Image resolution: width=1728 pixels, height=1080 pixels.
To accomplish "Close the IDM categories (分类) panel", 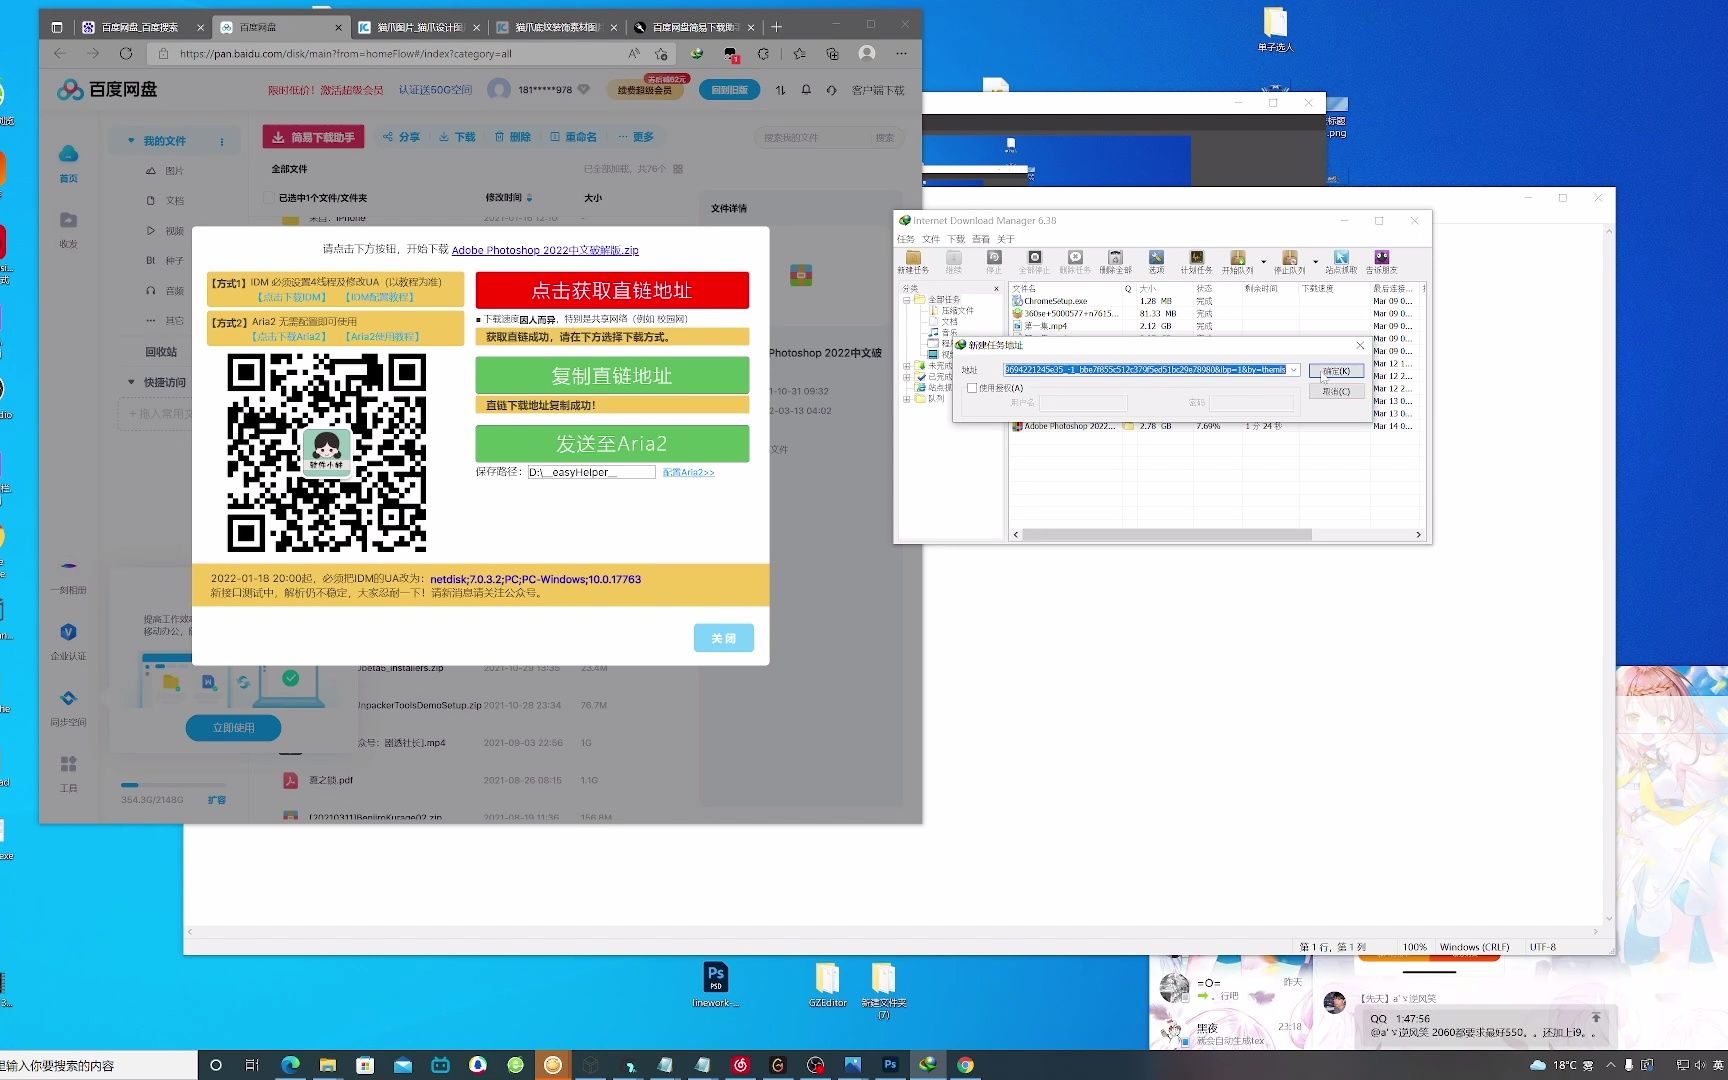I will (x=996, y=288).
